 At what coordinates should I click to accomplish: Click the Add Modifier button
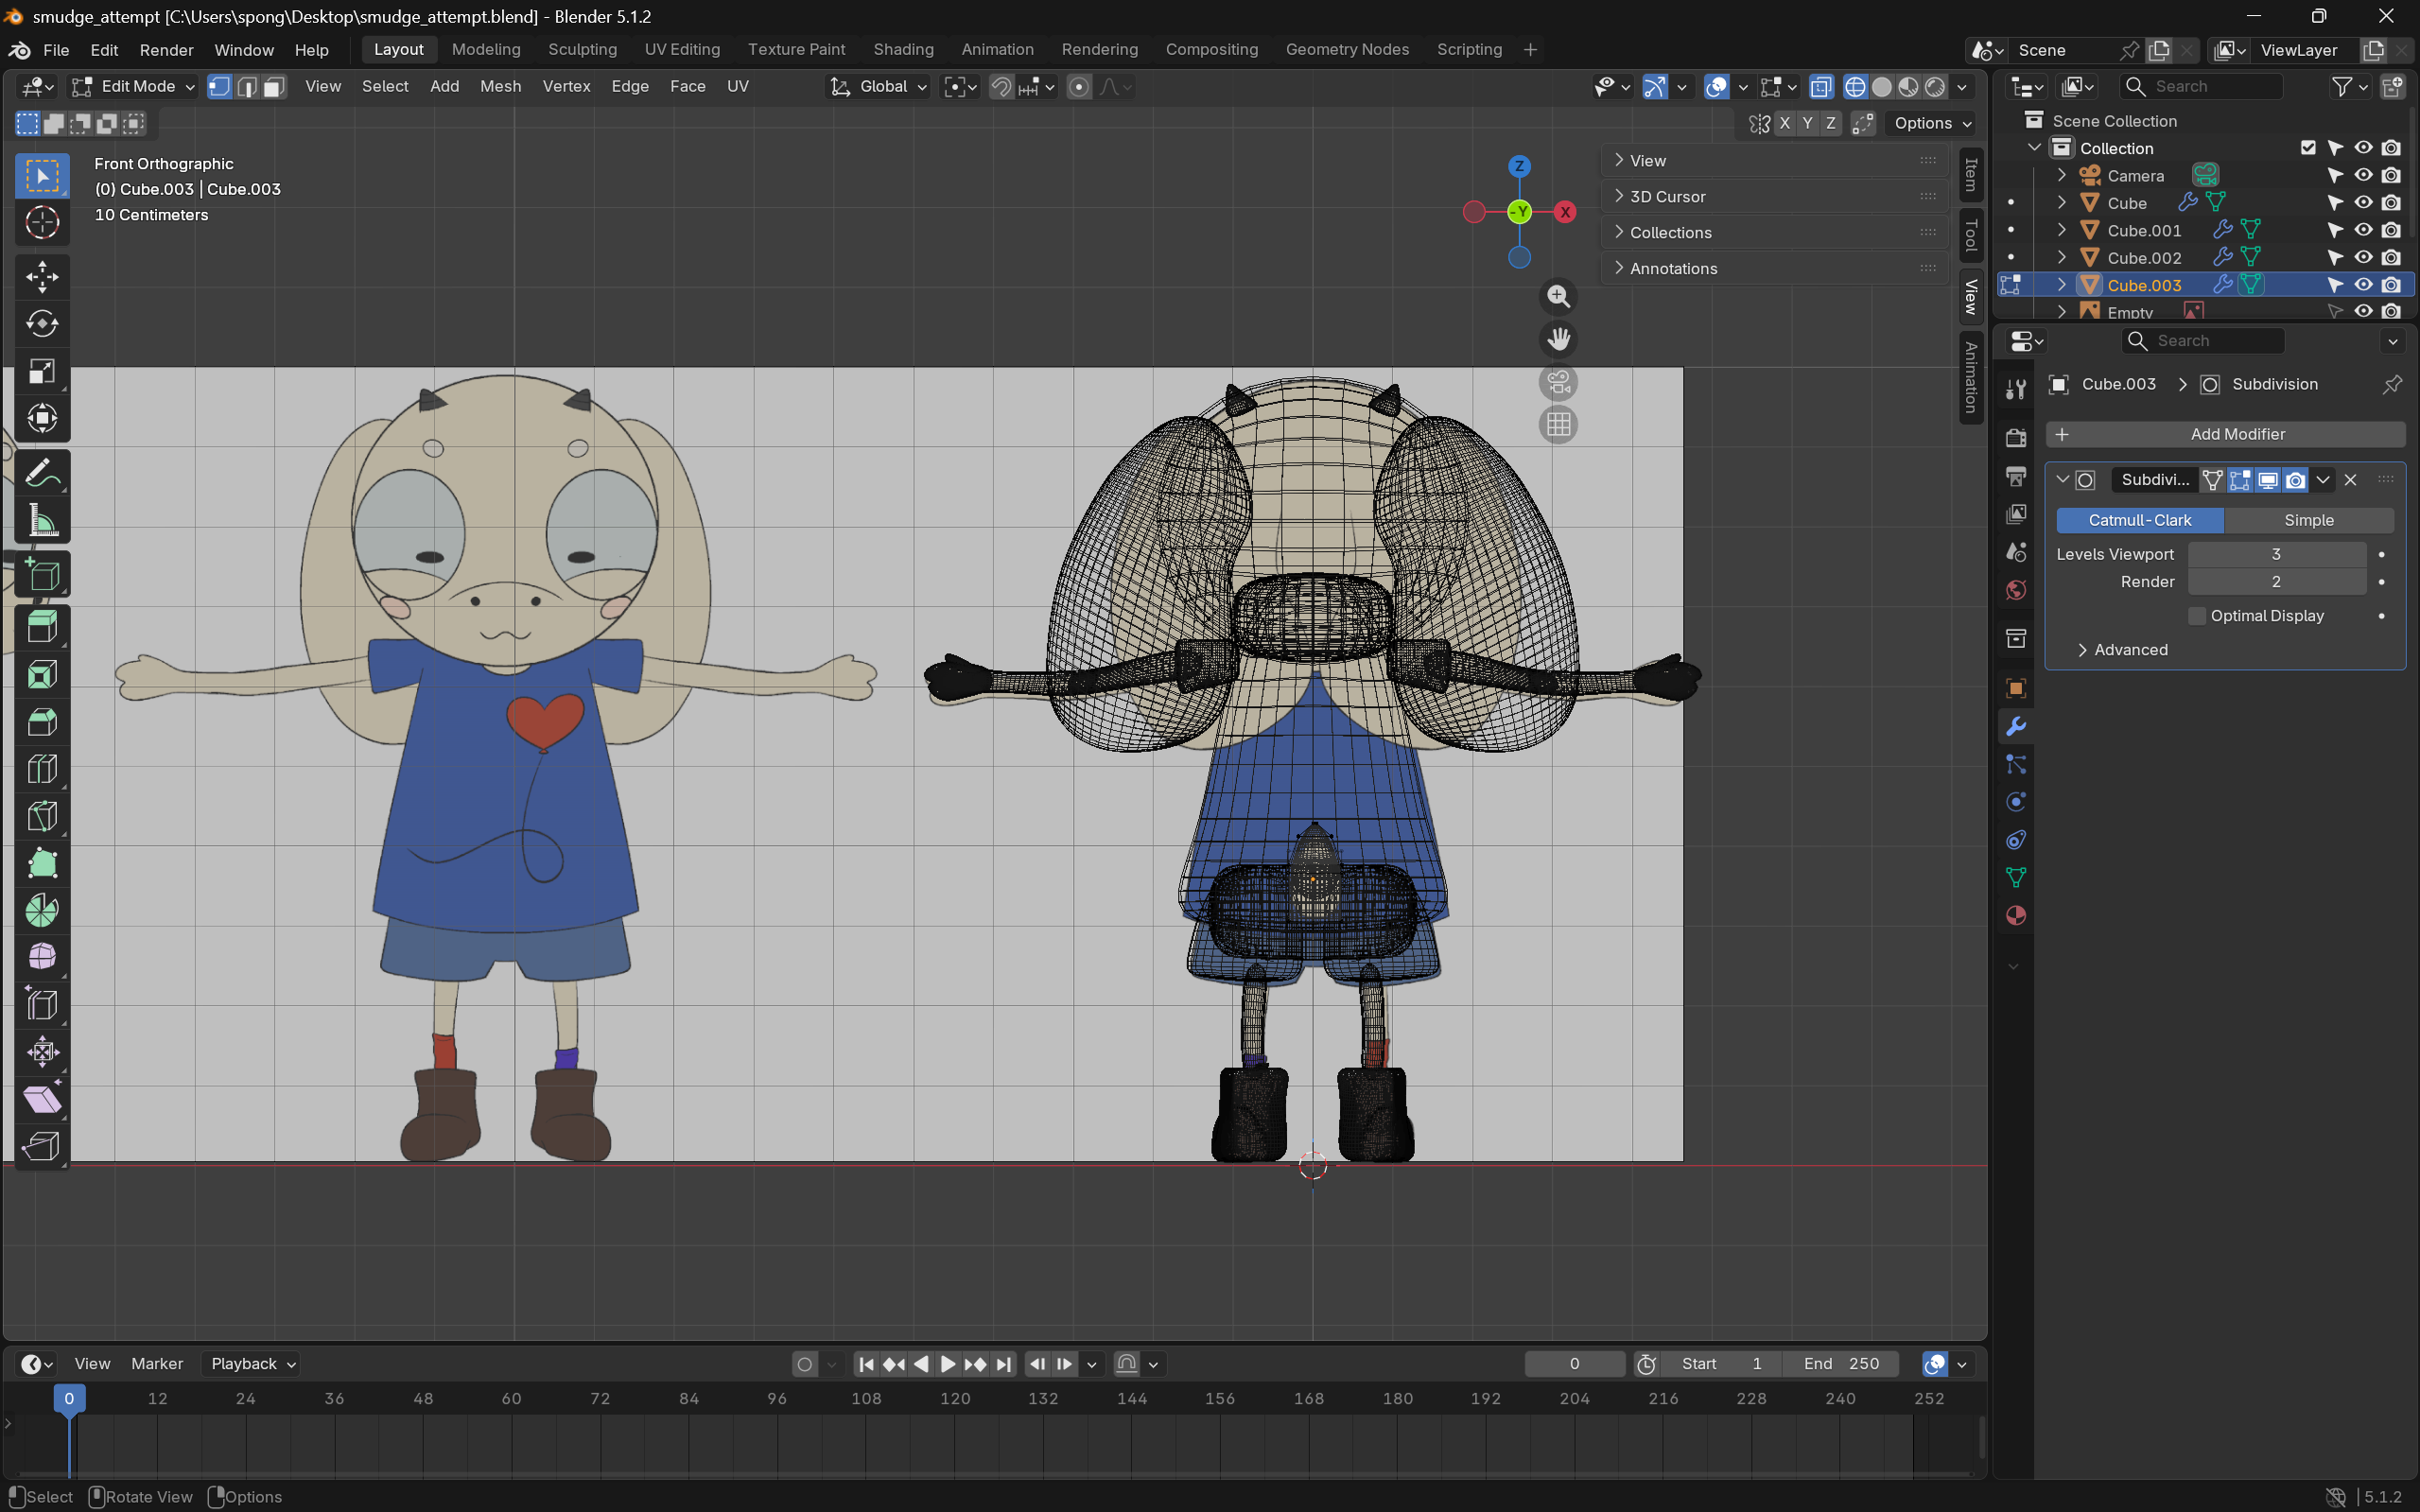point(2226,434)
